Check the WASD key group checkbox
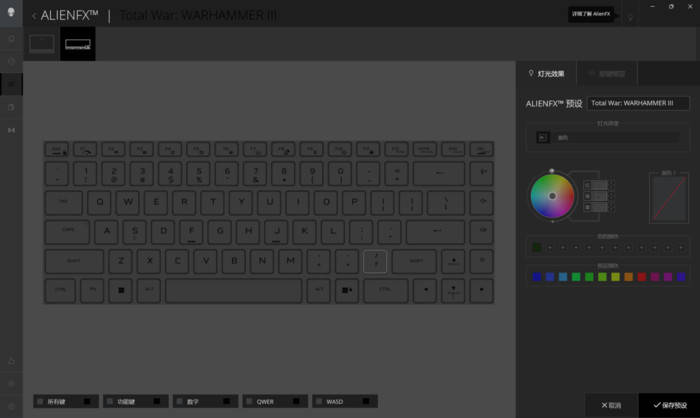Screen dimensions: 700x418 [319, 401]
